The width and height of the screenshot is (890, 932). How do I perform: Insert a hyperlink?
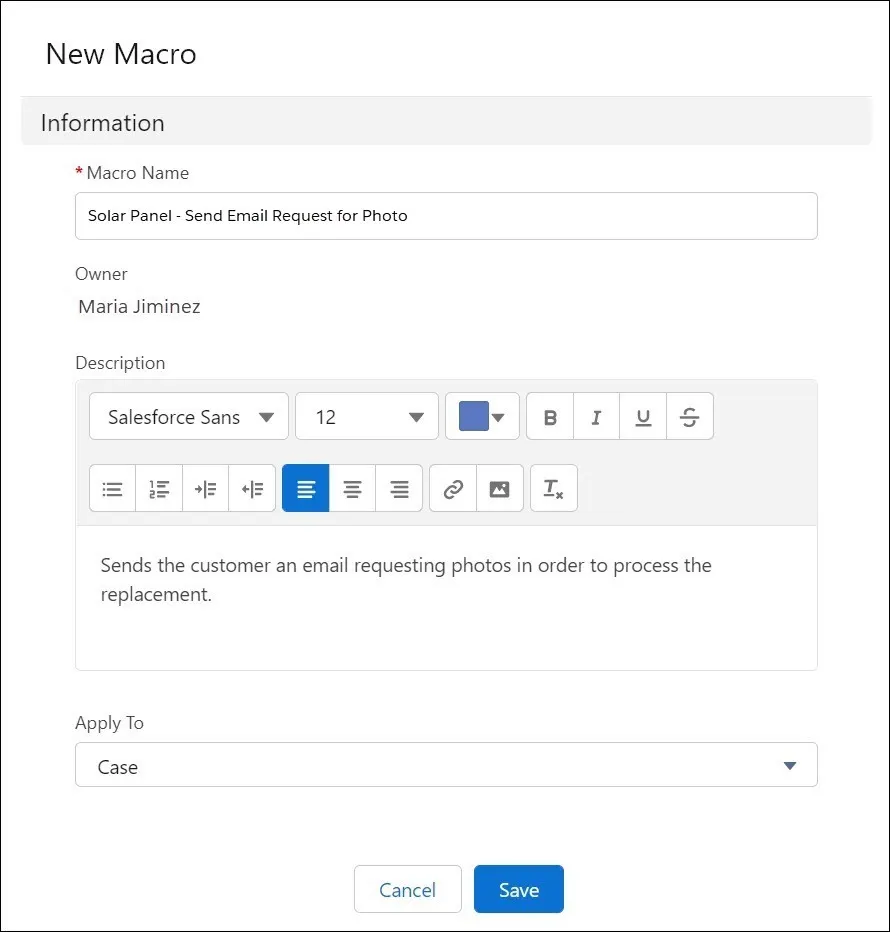tap(453, 489)
